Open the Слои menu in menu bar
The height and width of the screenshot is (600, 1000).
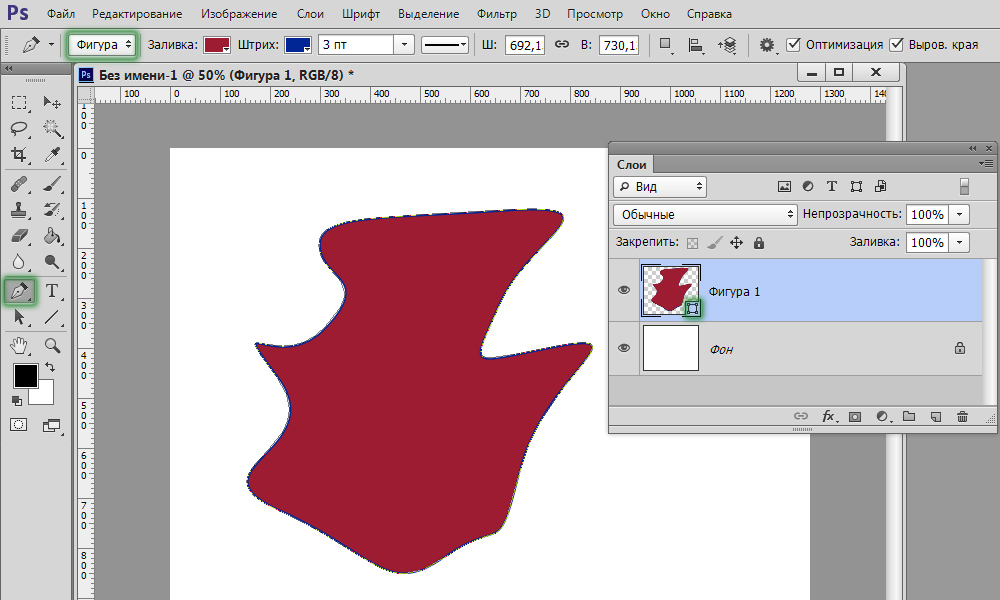[310, 14]
